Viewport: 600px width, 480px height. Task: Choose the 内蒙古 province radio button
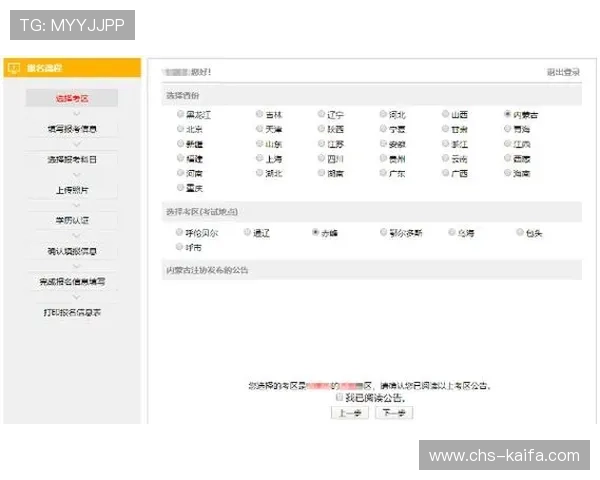[x=507, y=114]
